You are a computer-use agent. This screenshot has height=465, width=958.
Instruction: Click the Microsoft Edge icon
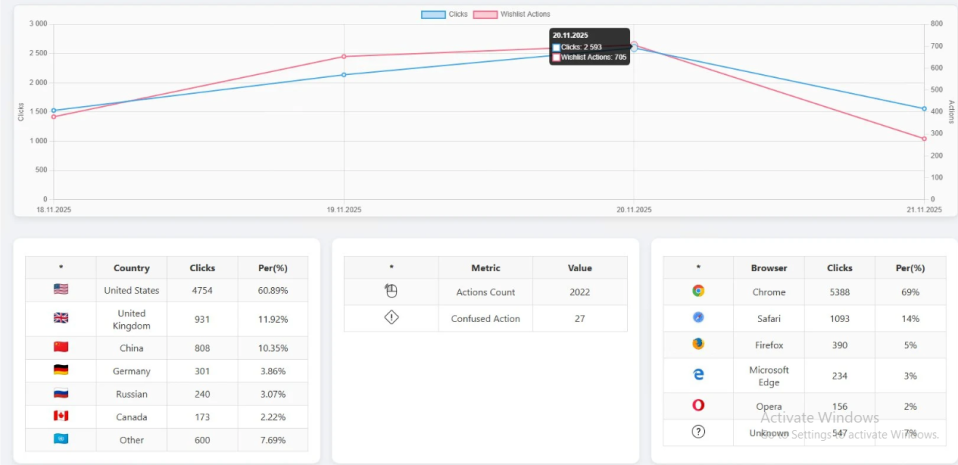pos(698,374)
